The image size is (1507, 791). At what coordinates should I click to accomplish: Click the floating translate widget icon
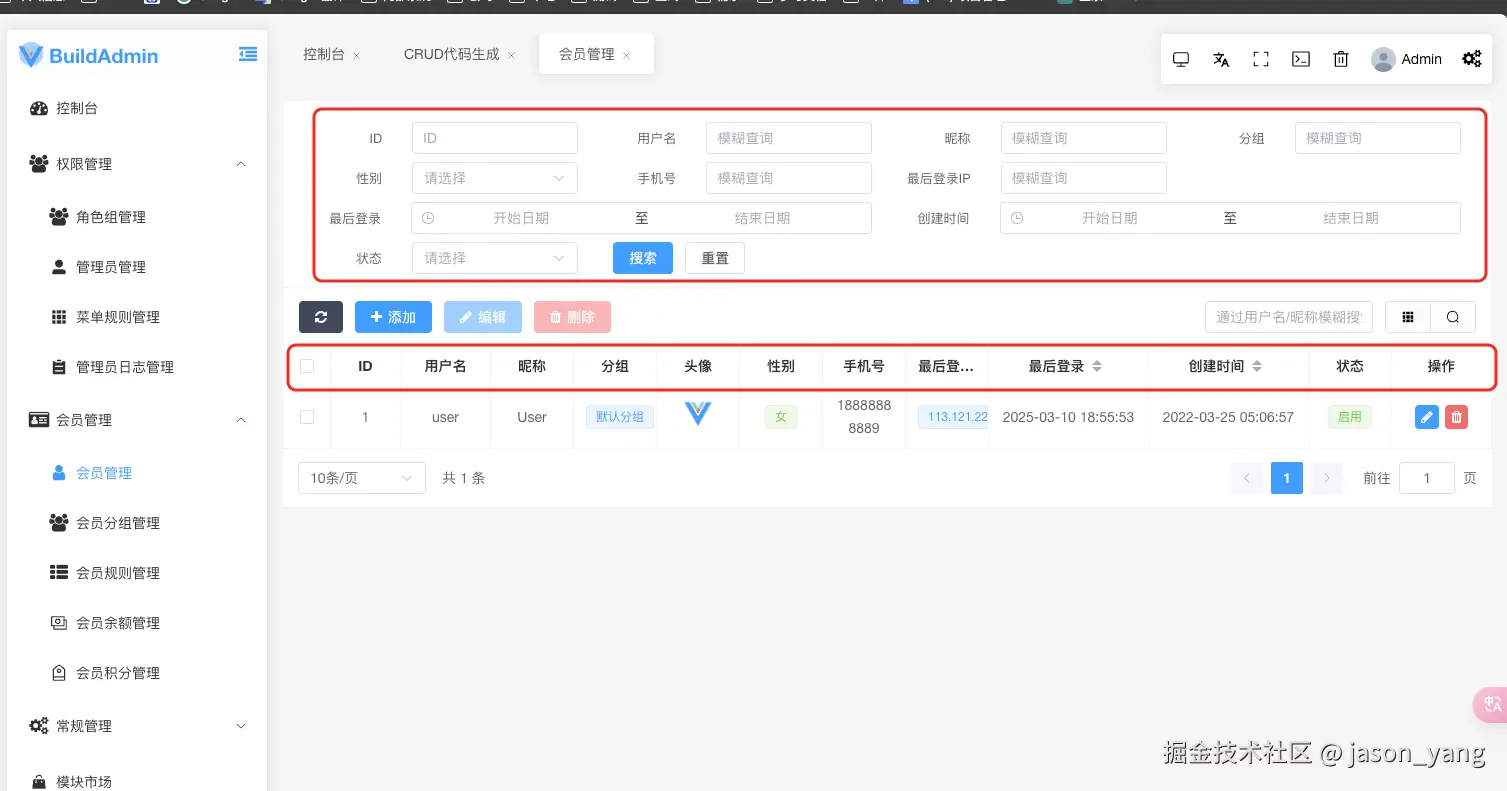[x=1492, y=704]
